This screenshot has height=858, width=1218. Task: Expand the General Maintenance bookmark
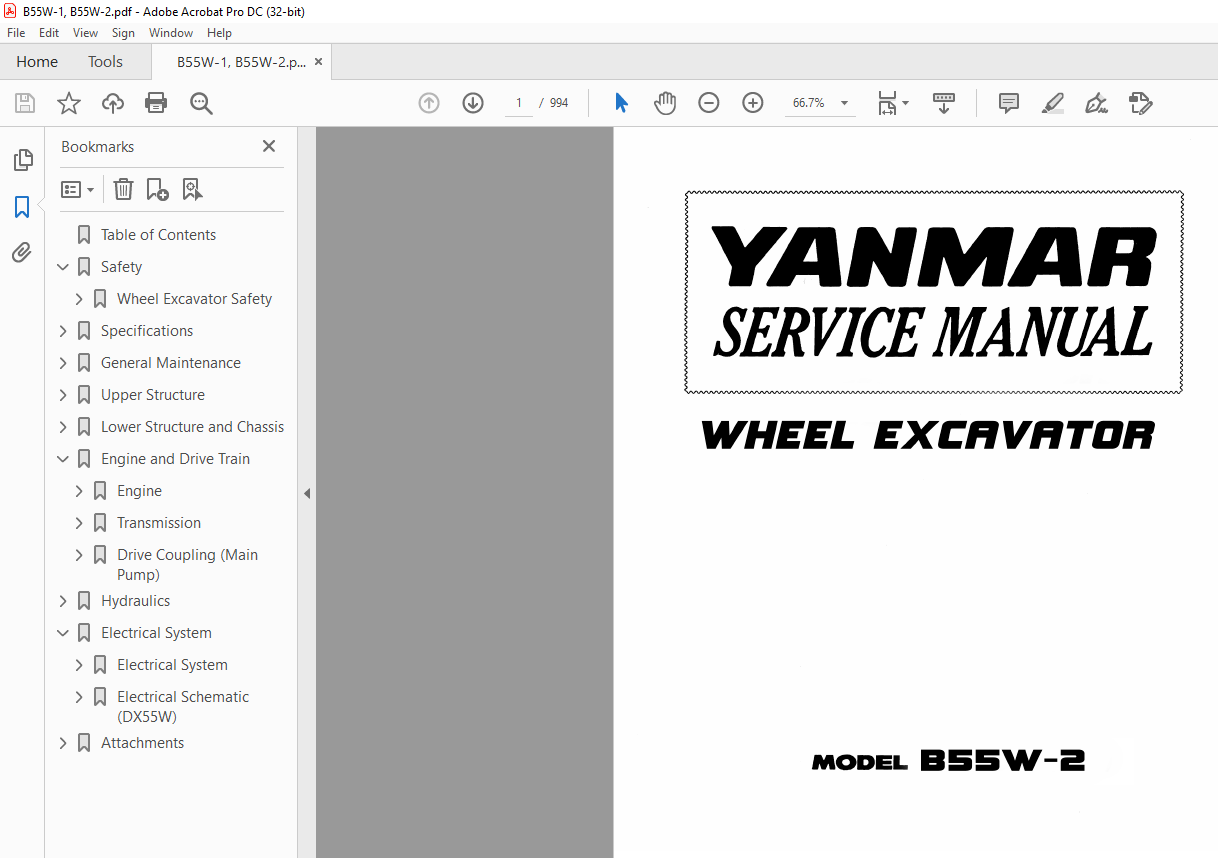63,363
